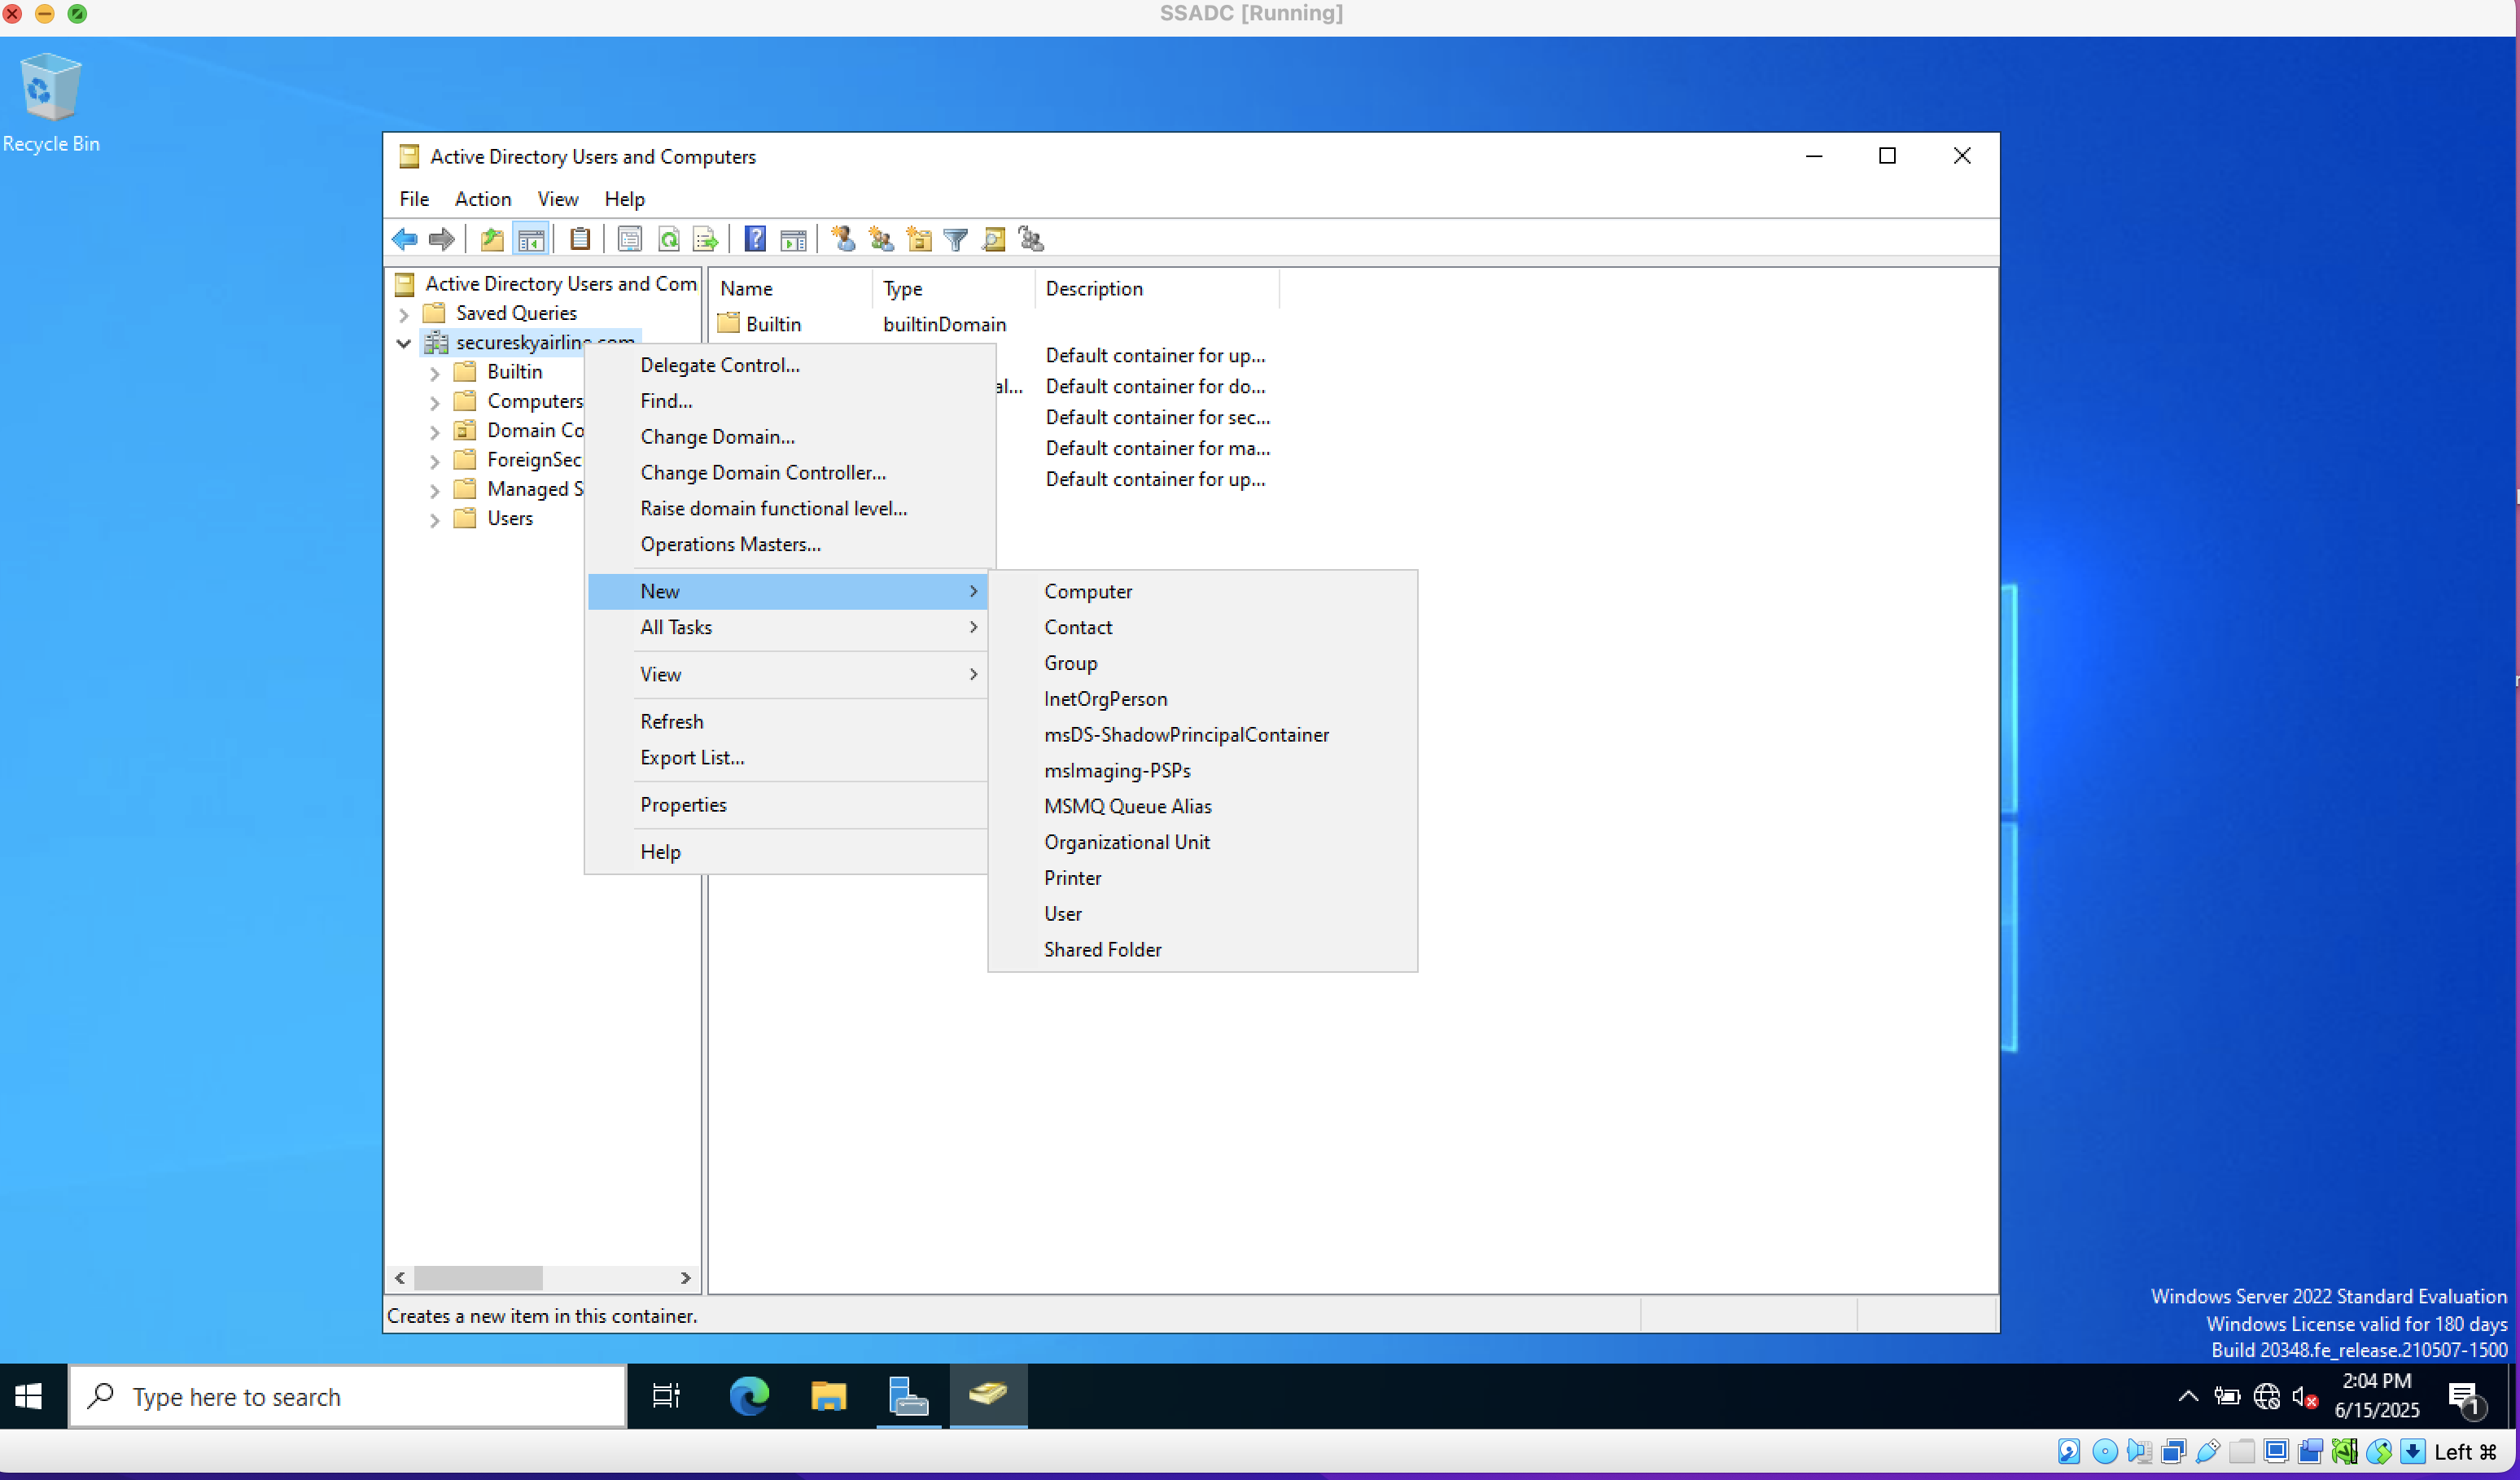Click the Task View taskbar icon
The image size is (2520, 1480).
pos(666,1396)
